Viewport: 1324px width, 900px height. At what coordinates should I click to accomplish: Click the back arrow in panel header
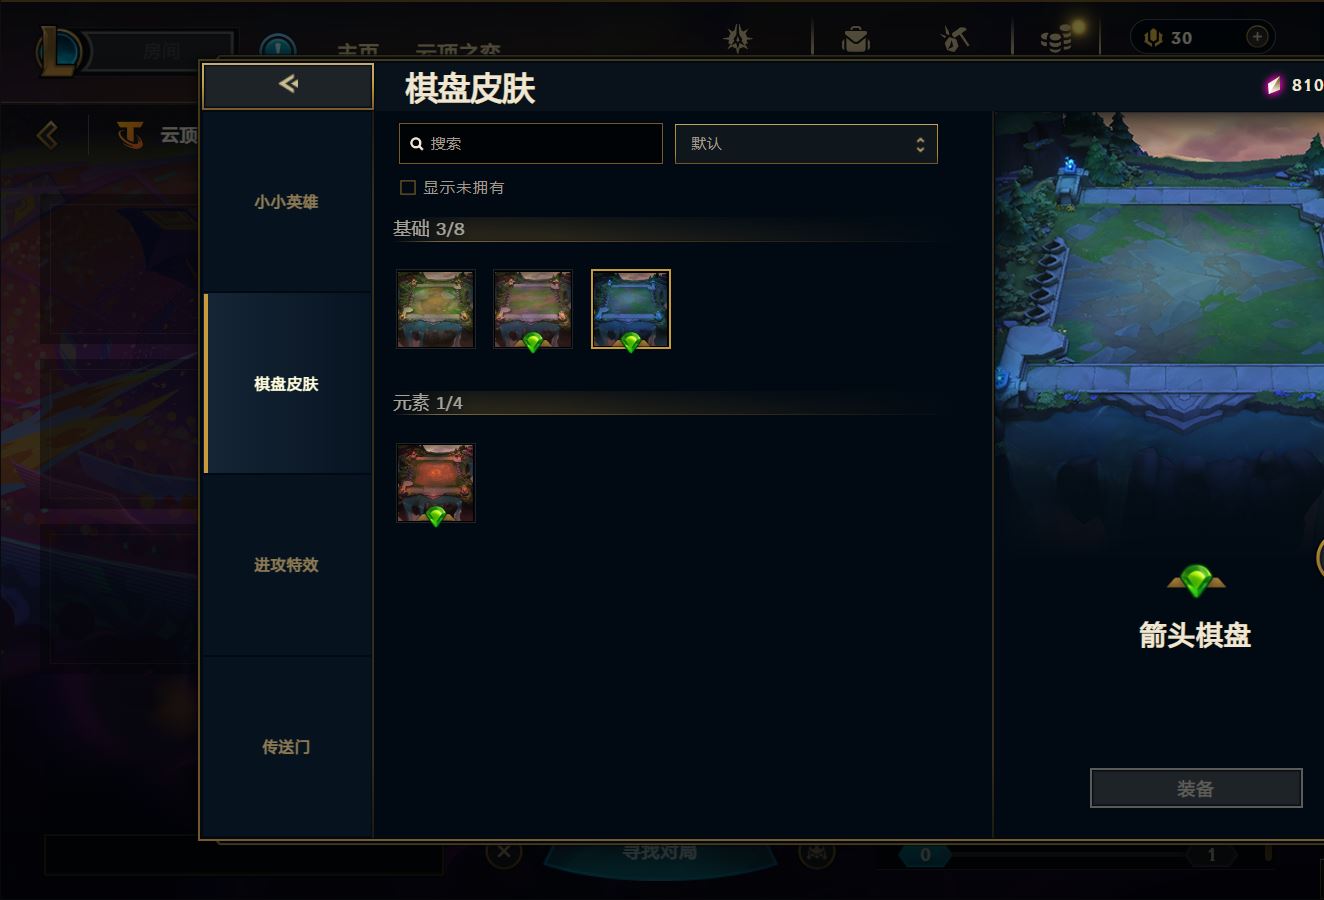tap(288, 85)
